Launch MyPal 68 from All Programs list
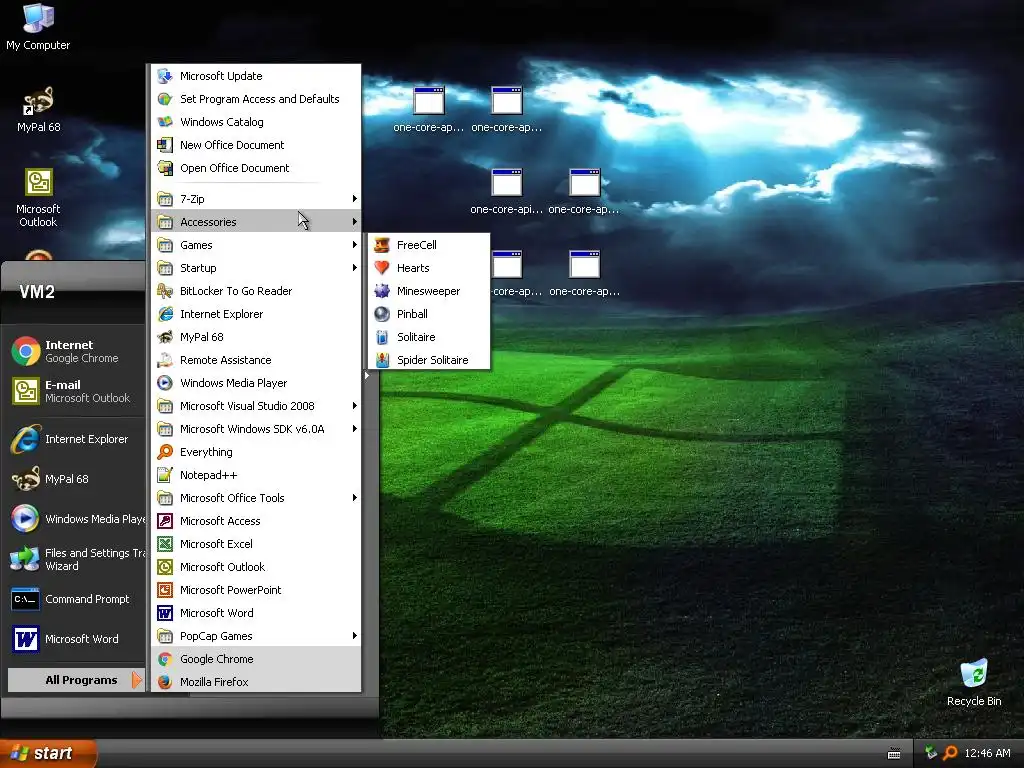Image resolution: width=1024 pixels, height=768 pixels. pyautogui.click(x=256, y=337)
